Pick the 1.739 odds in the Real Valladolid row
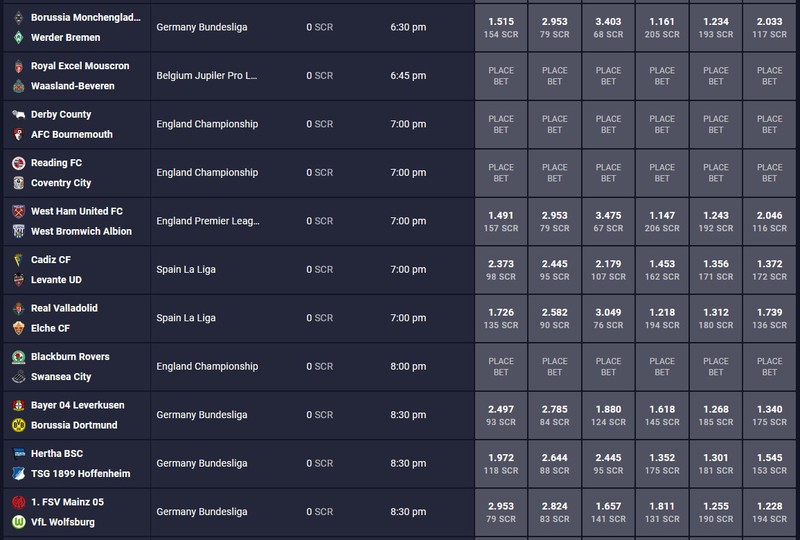This screenshot has width=800, height=540. click(769, 318)
